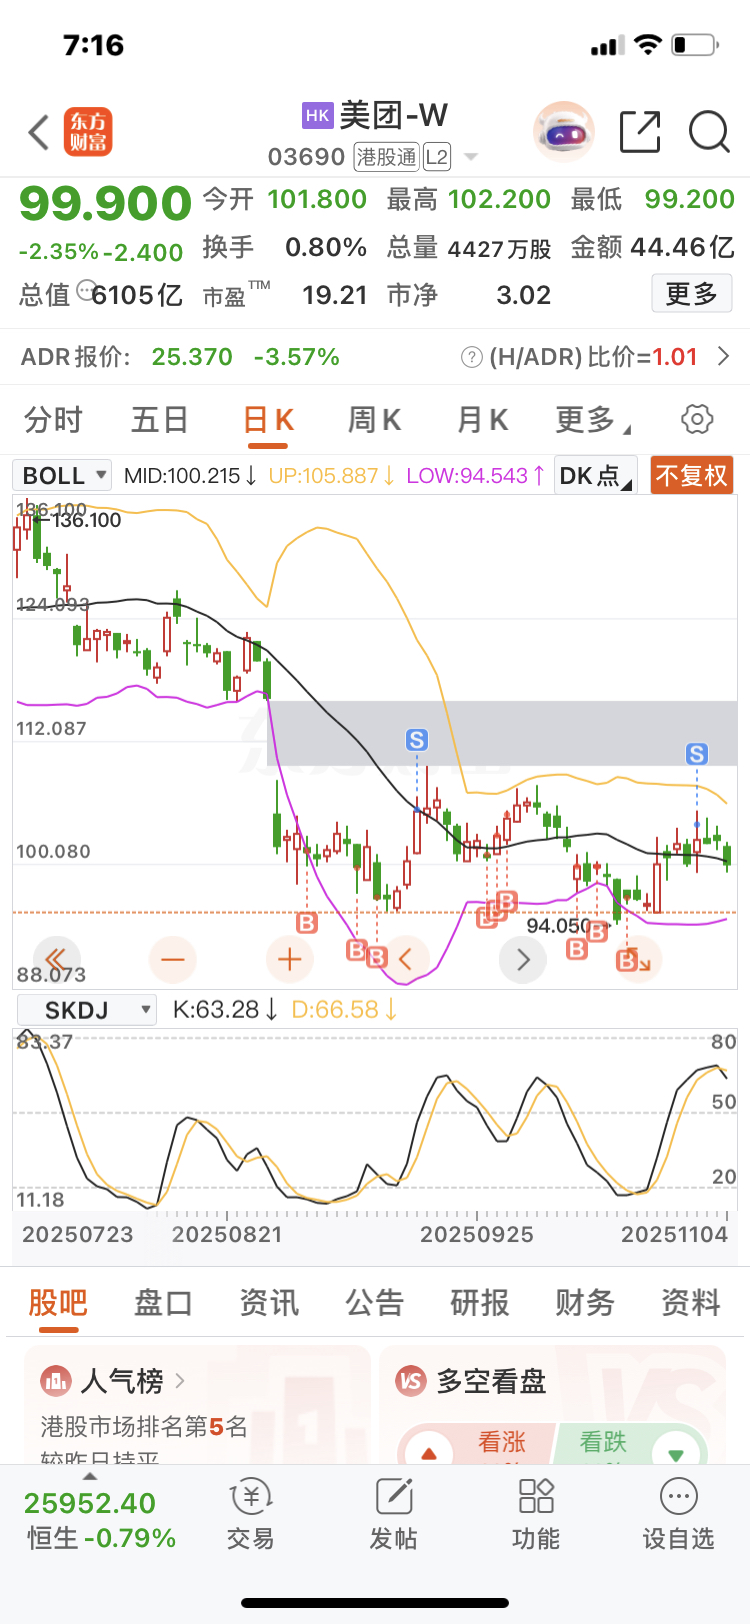Open the 功能 functions icon
This screenshot has height=1624, width=750.
pyautogui.click(x=536, y=1497)
